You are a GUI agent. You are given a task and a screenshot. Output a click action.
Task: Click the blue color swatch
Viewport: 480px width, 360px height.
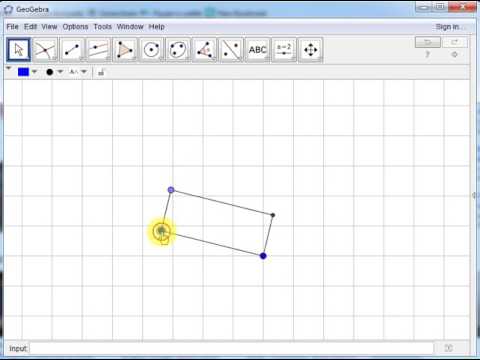tap(23, 72)
